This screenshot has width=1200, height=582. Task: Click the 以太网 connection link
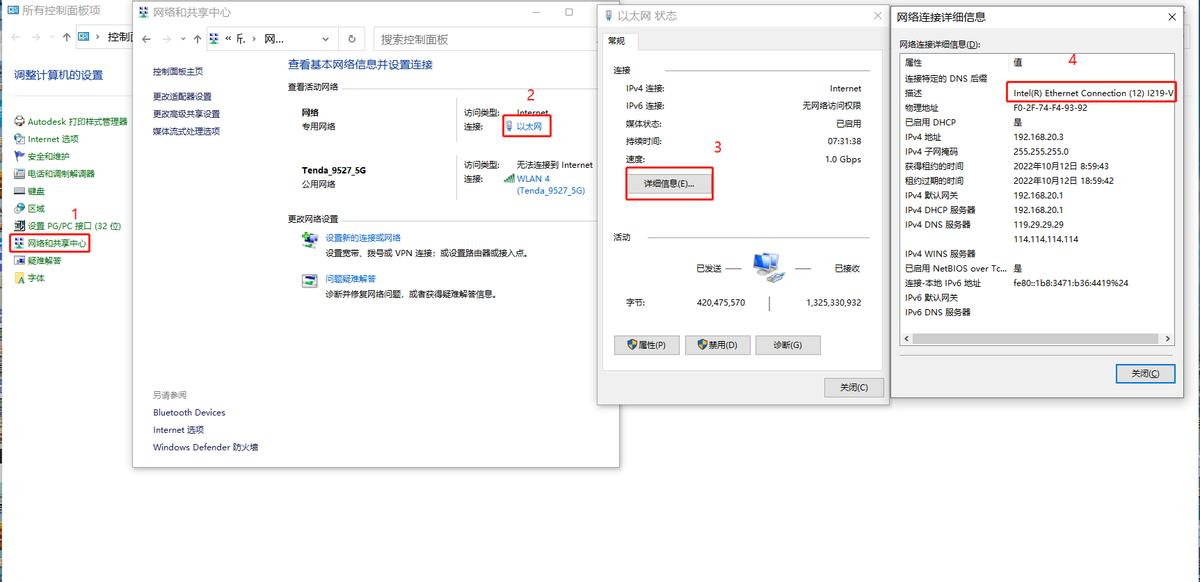click(528, 126)
